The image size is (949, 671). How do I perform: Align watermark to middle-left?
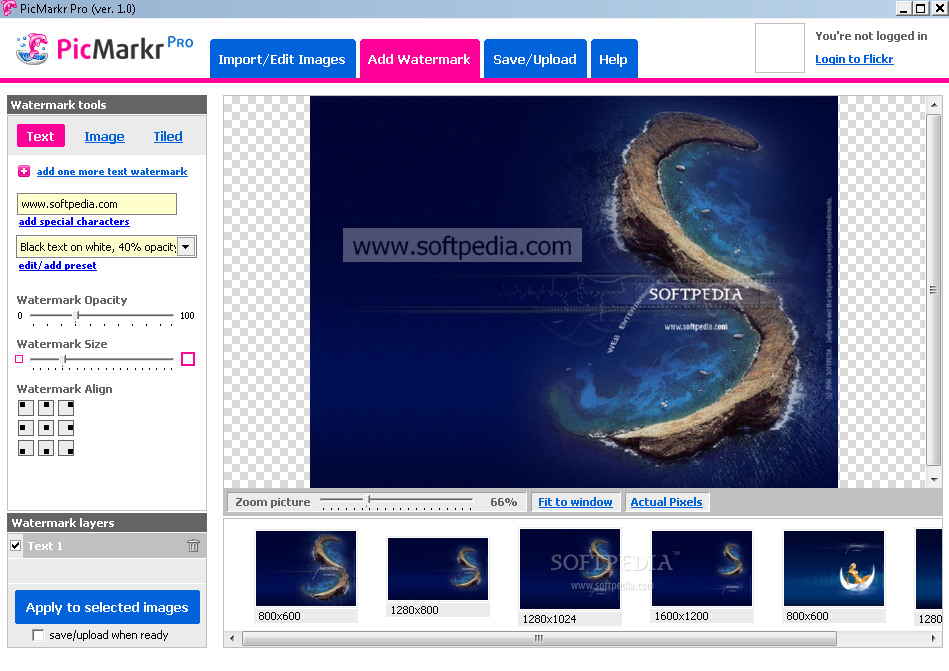tap(26, 428)
